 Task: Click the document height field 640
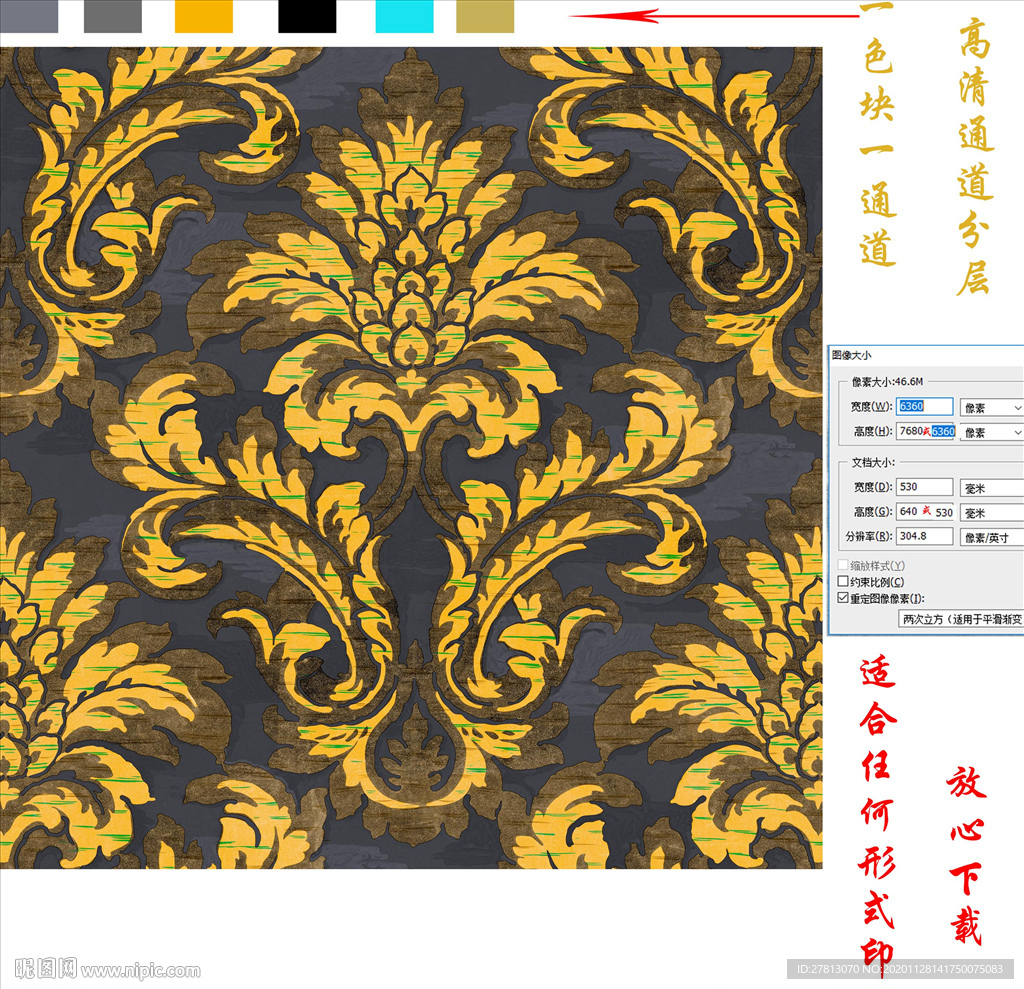925,511
